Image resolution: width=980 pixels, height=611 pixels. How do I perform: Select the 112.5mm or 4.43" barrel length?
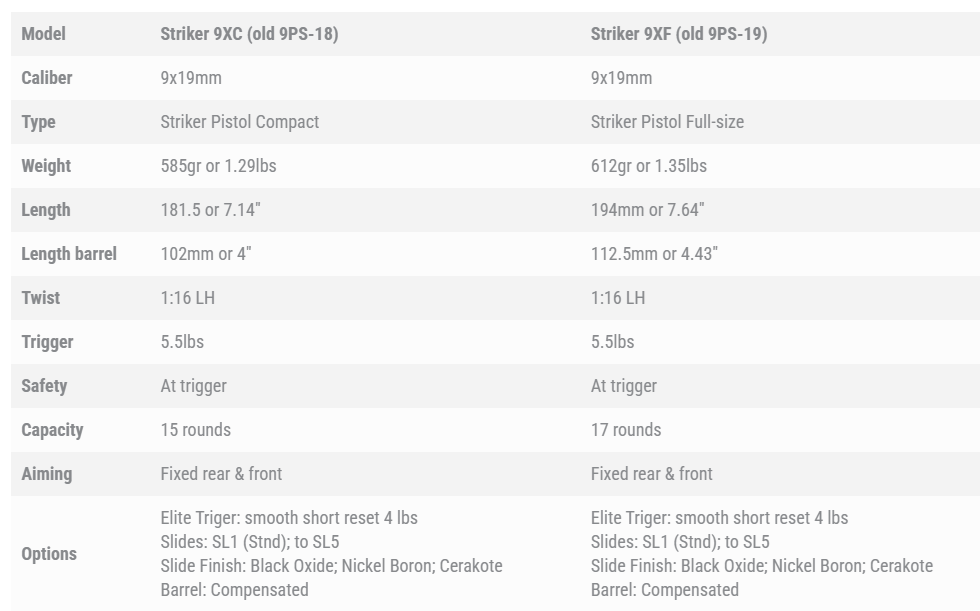pyautogui.click(x=654, y=254)
